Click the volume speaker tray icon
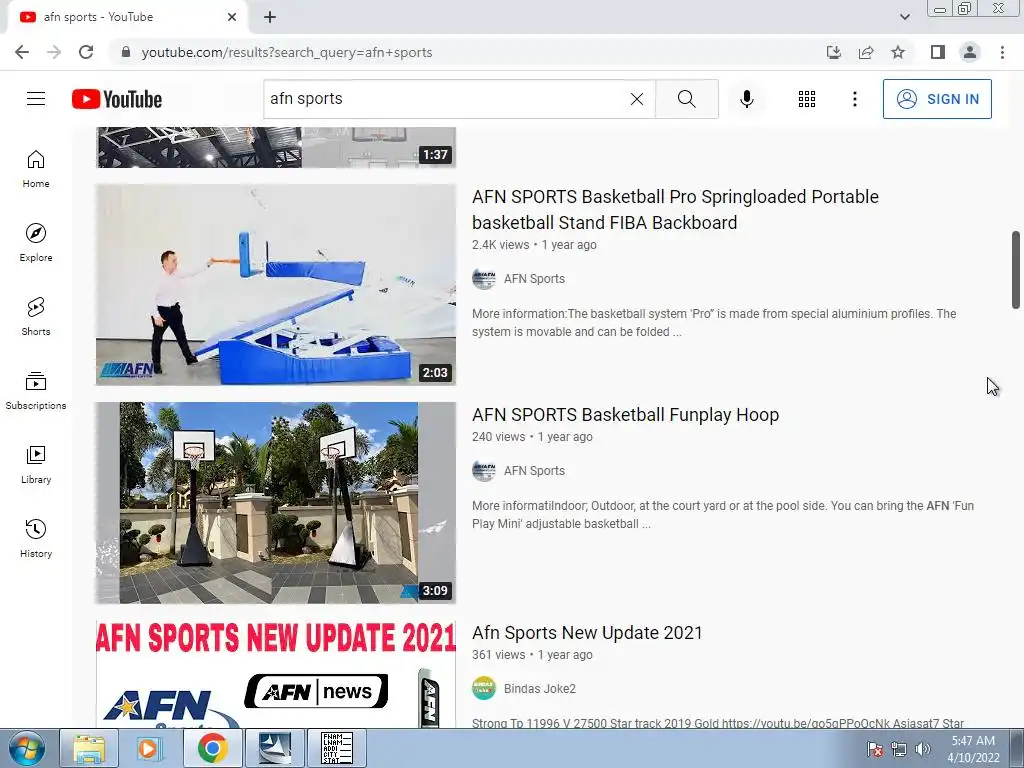The height and width of the screenshot is (768, 1024). [x=922, y=749]
